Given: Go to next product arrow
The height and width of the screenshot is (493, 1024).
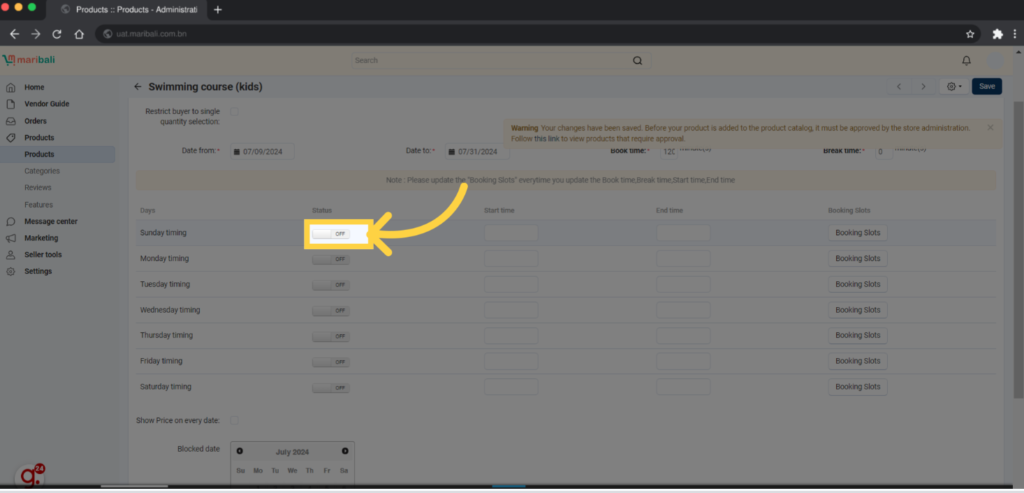Looking at the screenshot, I should 923,87.
